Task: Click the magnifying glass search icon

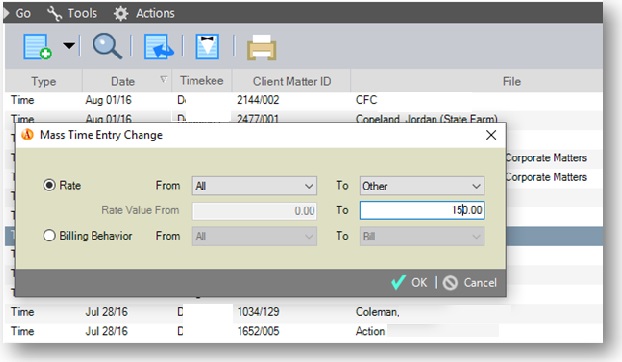Action: tap(107, 46)
